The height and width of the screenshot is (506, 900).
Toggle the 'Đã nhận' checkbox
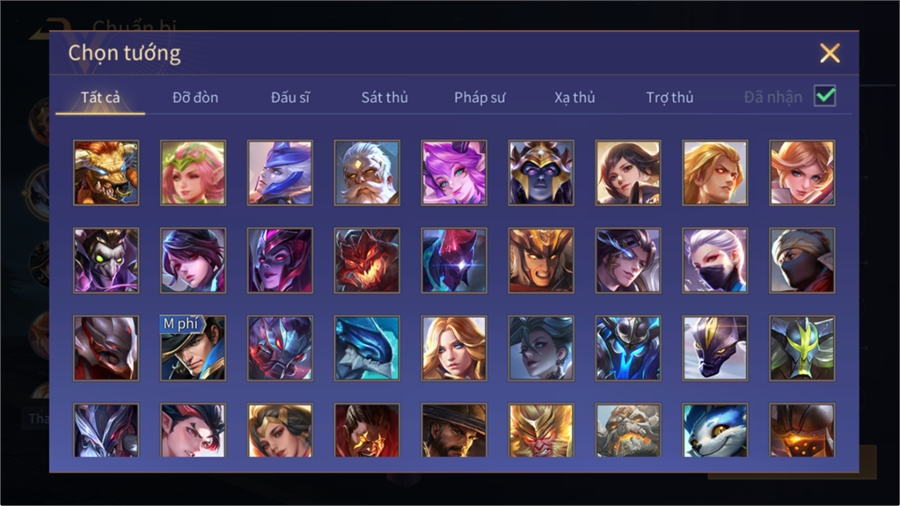tap(825, 96)
